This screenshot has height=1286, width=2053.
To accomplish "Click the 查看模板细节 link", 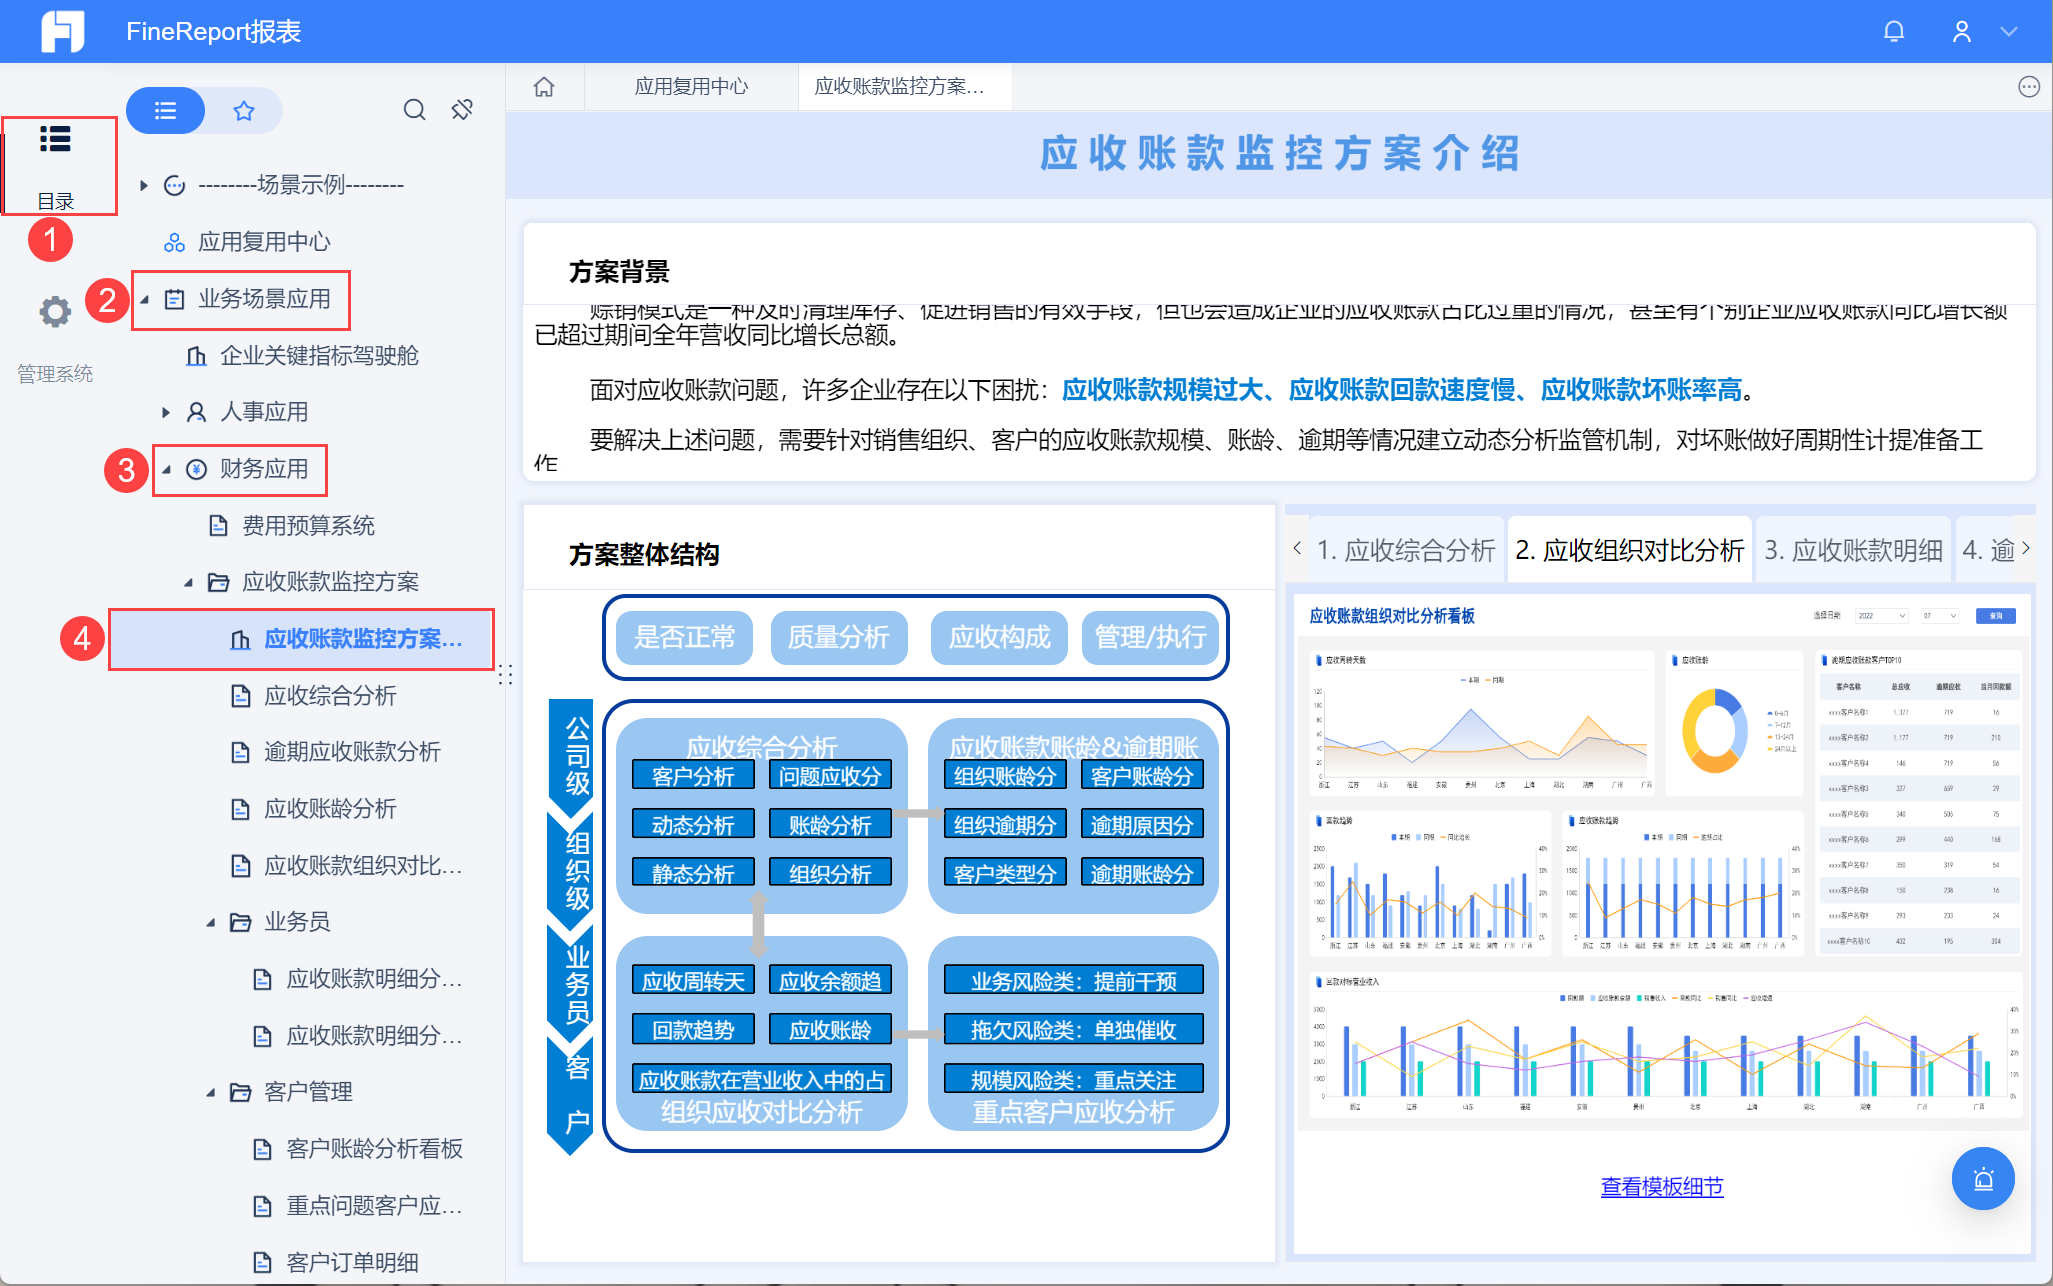I will point(1661,1187).
